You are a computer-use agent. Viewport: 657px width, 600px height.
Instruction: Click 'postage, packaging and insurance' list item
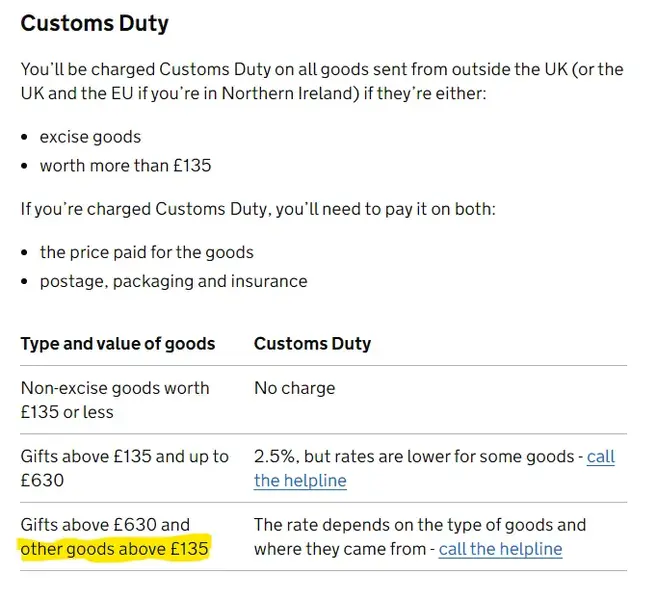click(x=173, y=281)
